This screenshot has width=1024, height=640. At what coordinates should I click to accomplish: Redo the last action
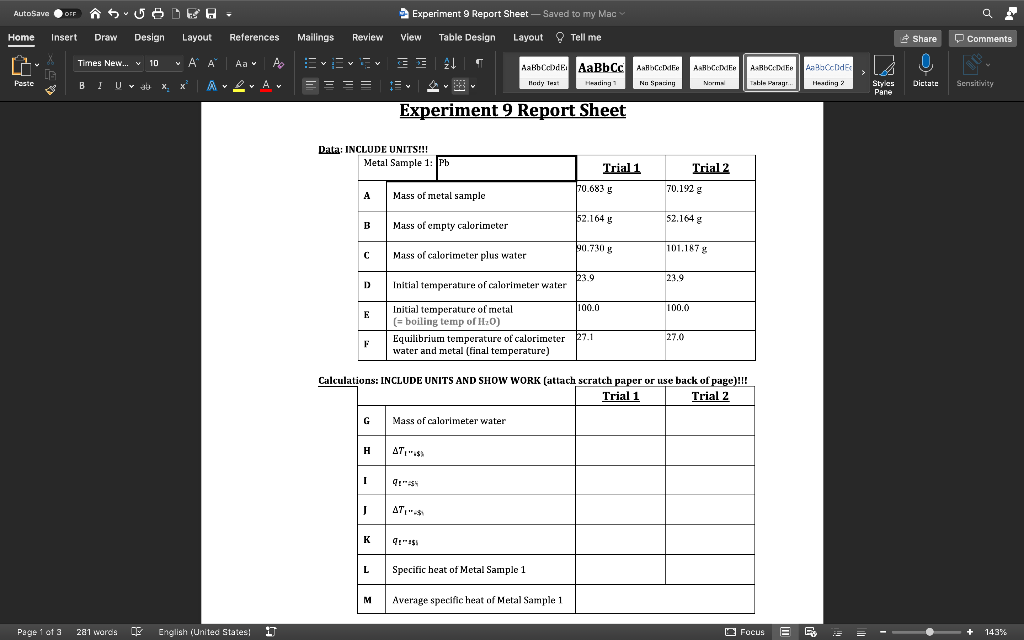139,13
